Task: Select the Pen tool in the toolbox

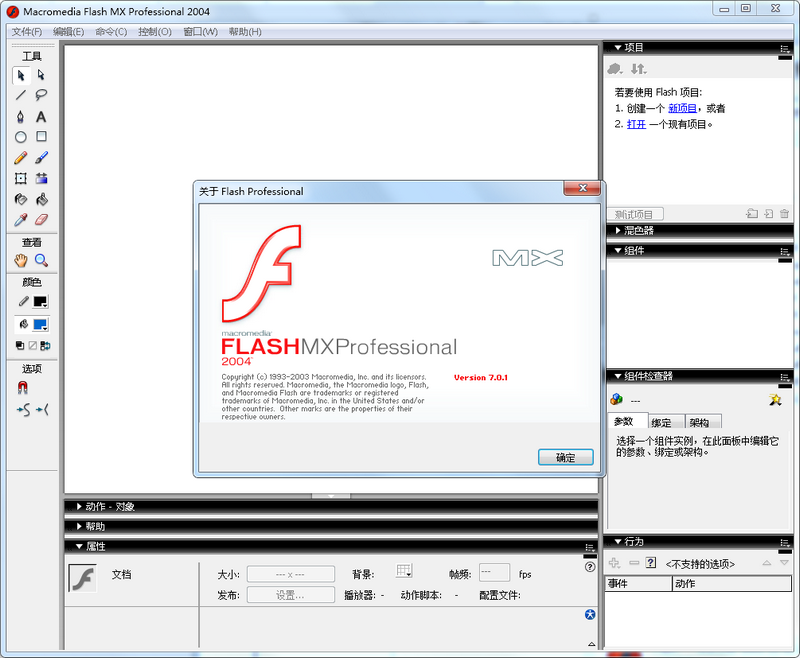Action: (22, 118)
